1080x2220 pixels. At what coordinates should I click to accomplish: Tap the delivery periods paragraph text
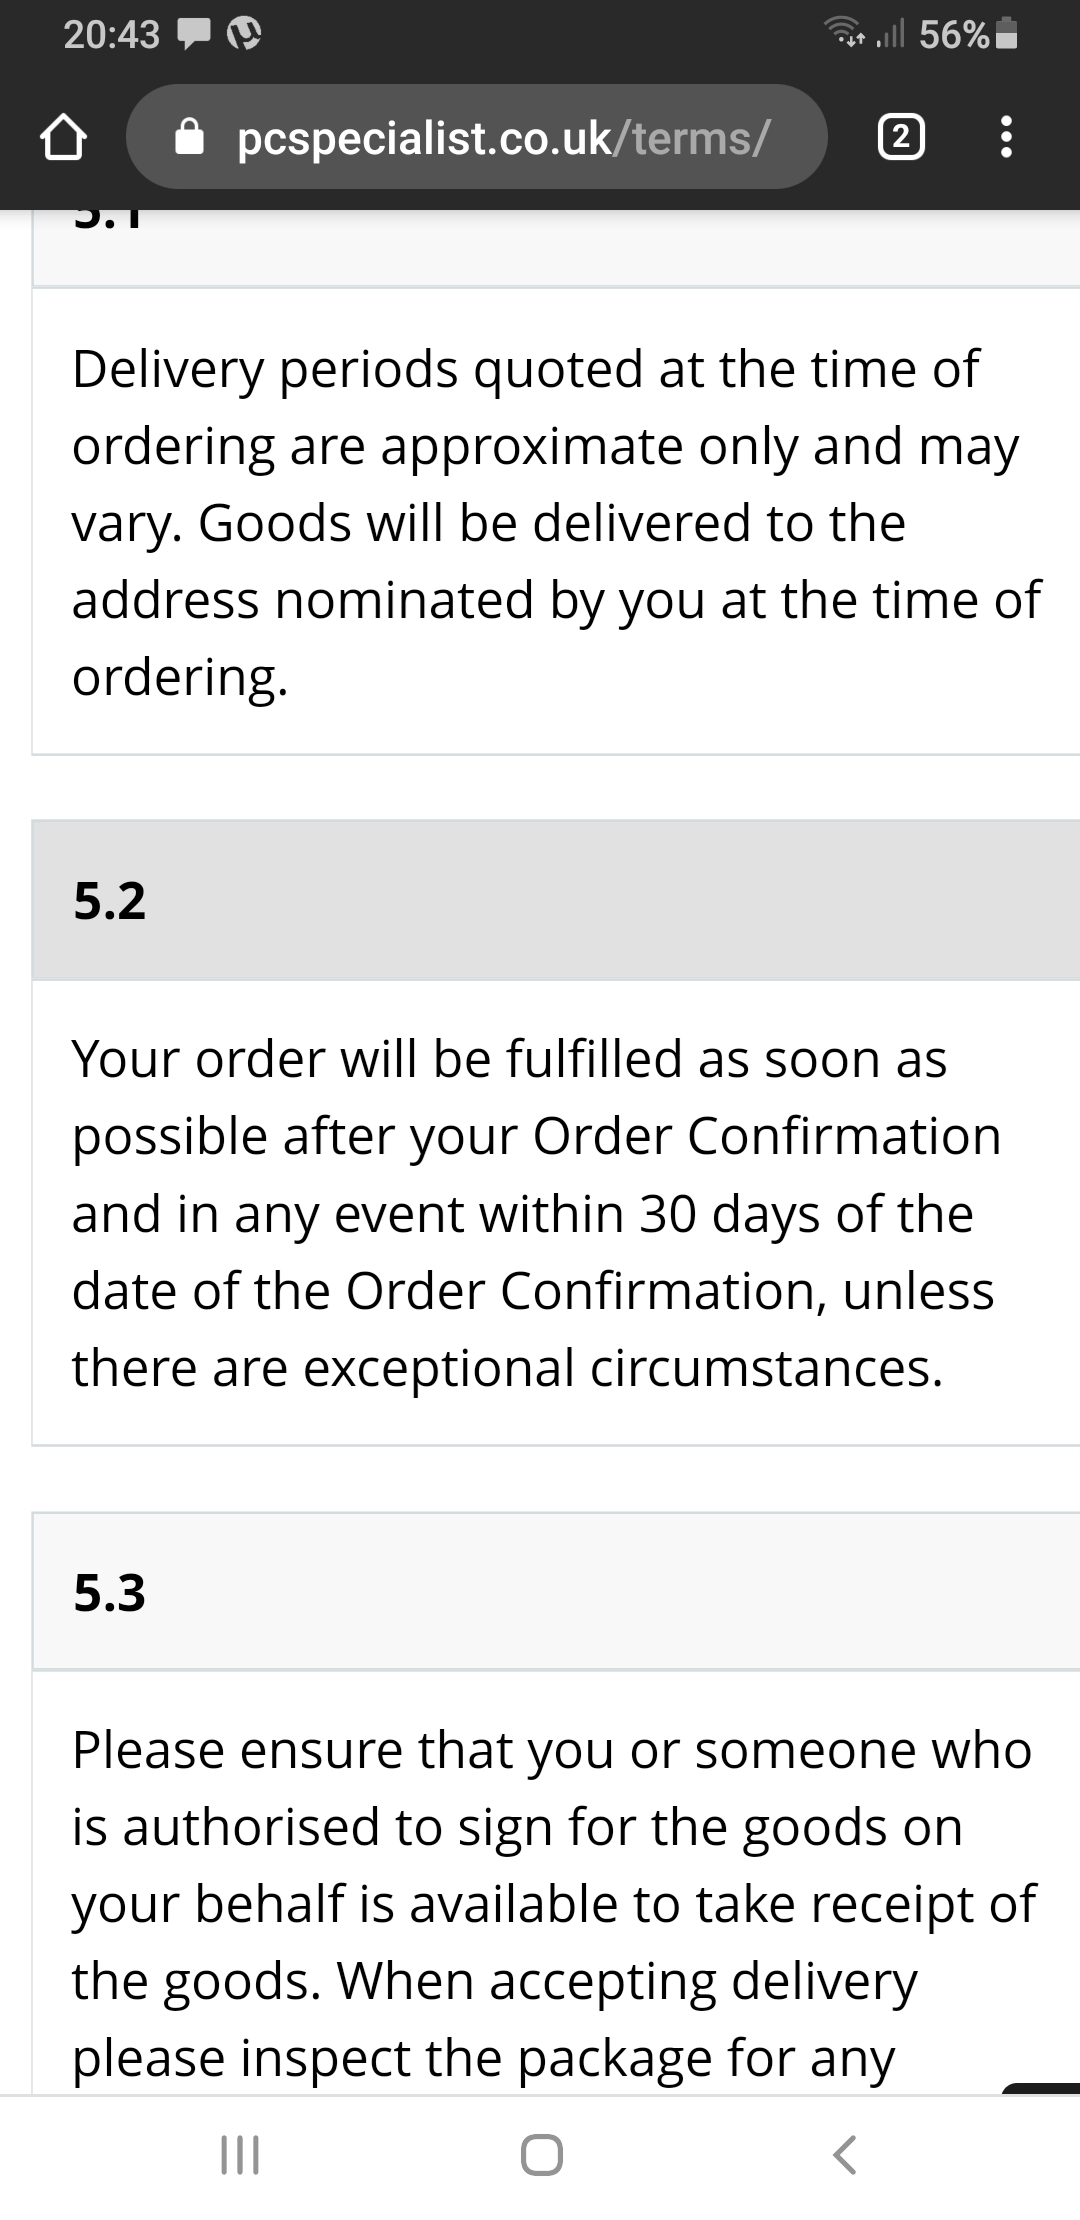pos(556,522)
